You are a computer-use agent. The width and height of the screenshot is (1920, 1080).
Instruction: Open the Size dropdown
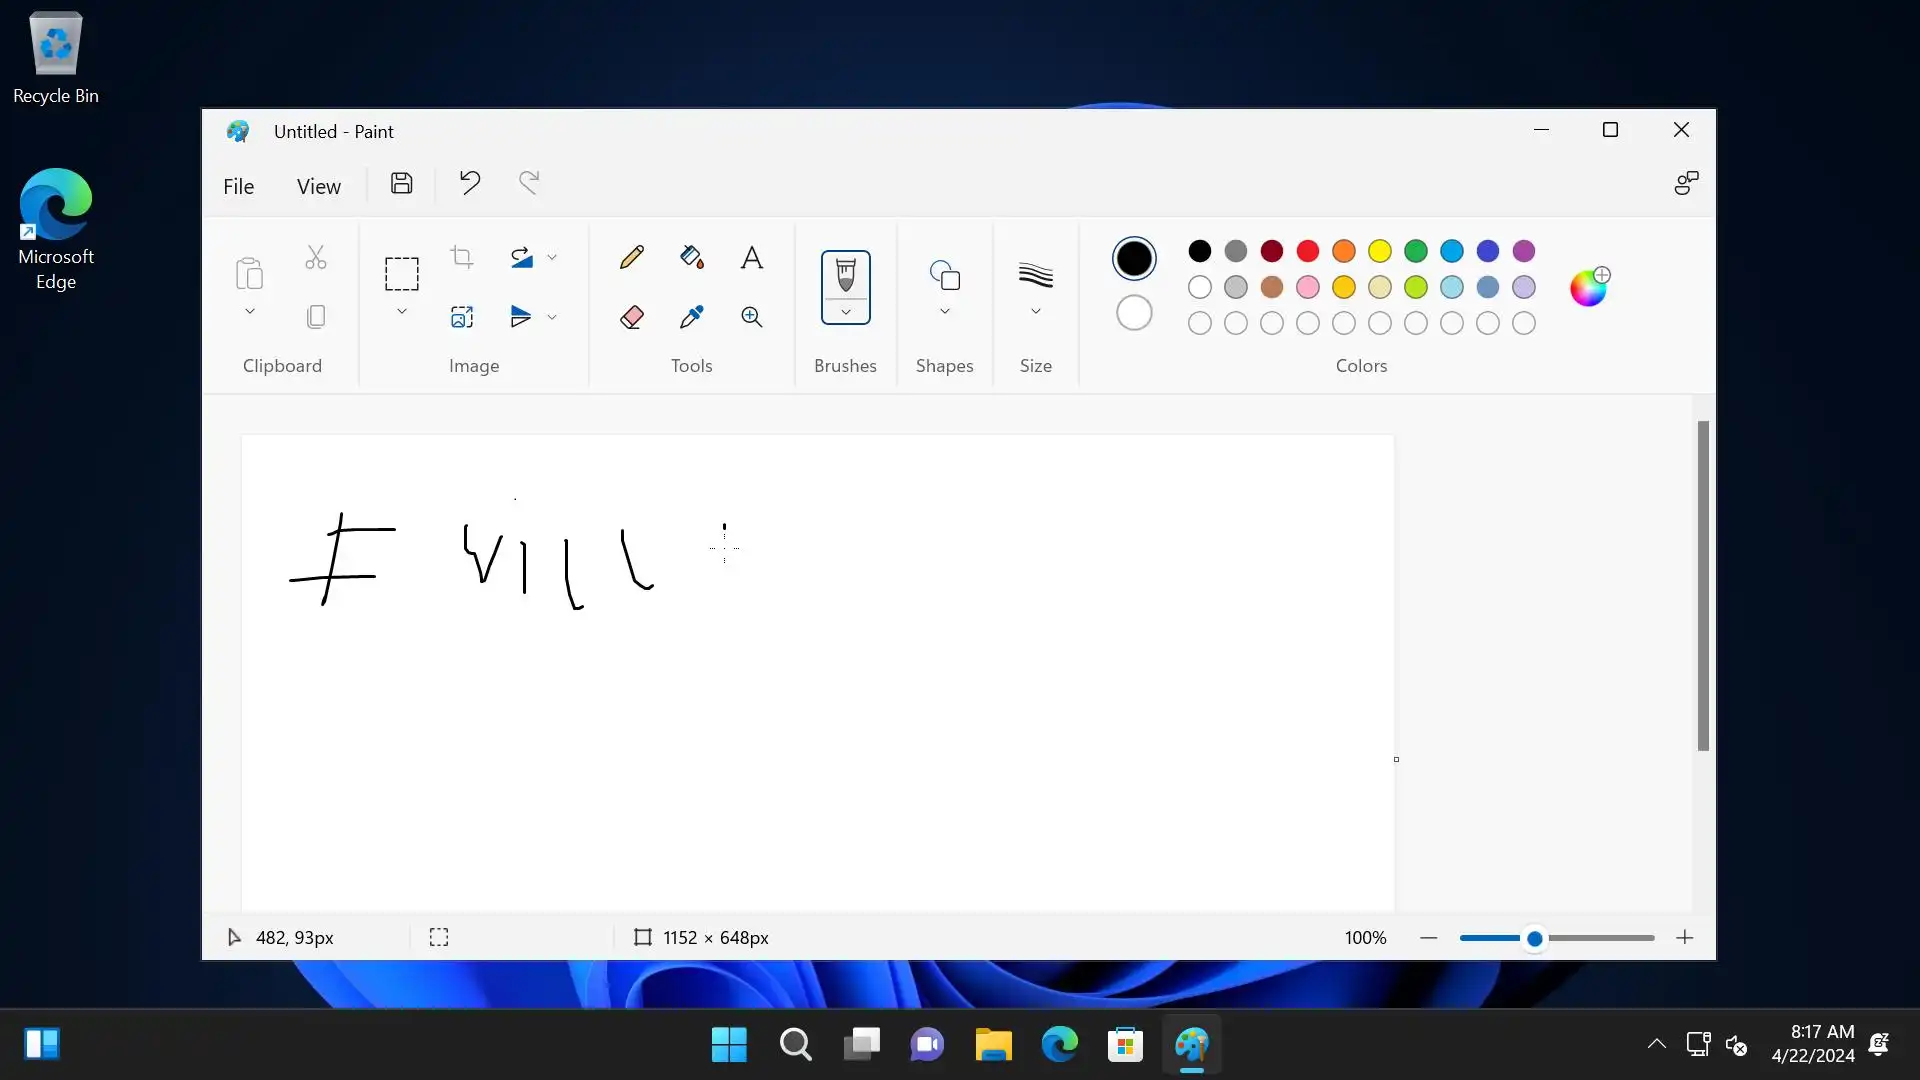click(x=1035, y=312)
